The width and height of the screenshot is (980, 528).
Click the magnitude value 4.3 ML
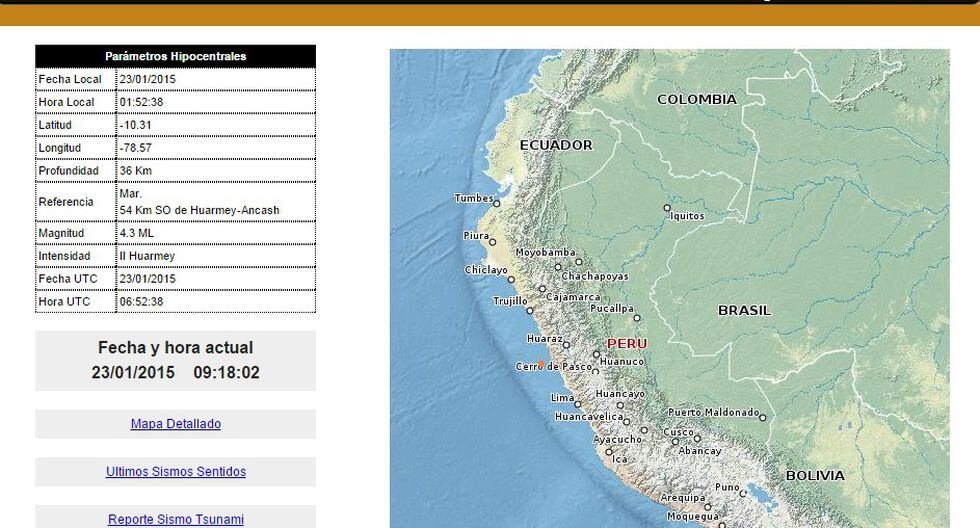click(135, 232)
